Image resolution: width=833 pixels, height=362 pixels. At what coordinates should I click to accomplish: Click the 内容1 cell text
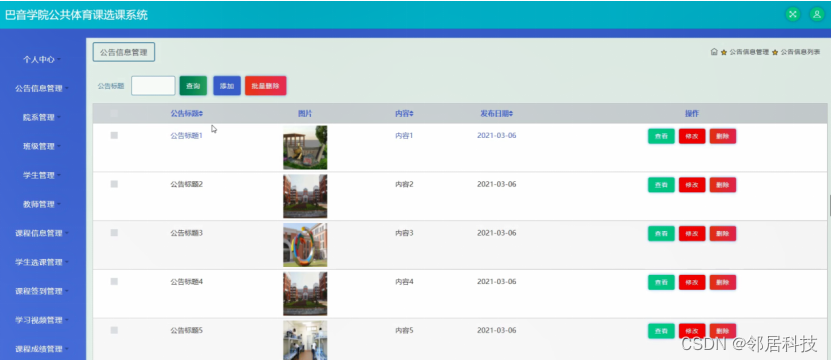point(404,136)
